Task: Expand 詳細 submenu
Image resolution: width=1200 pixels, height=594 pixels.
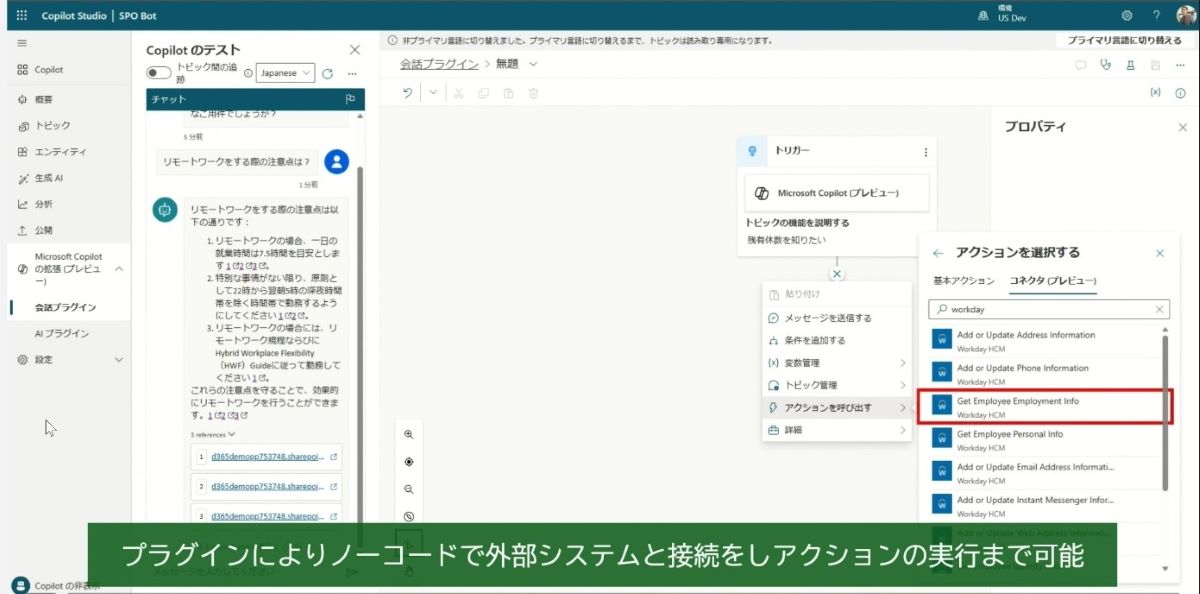Action: (x=837, y=430)
